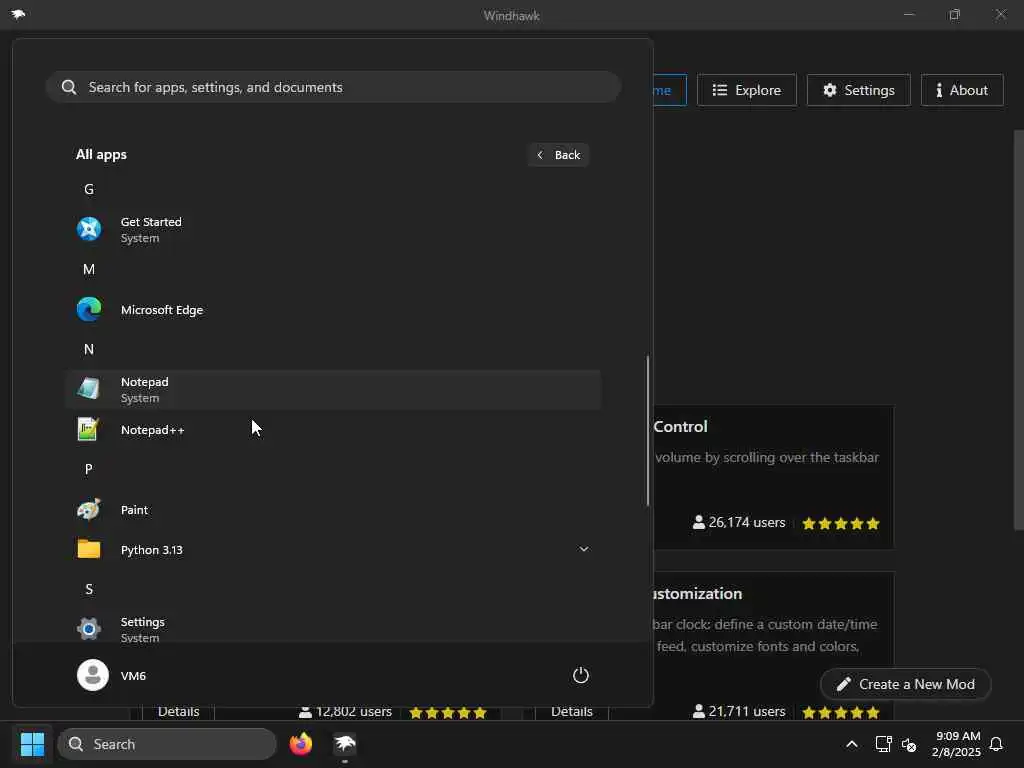The image size is (1024, 768).
Task: Click the letter S section header
Action: coord(89,589)
